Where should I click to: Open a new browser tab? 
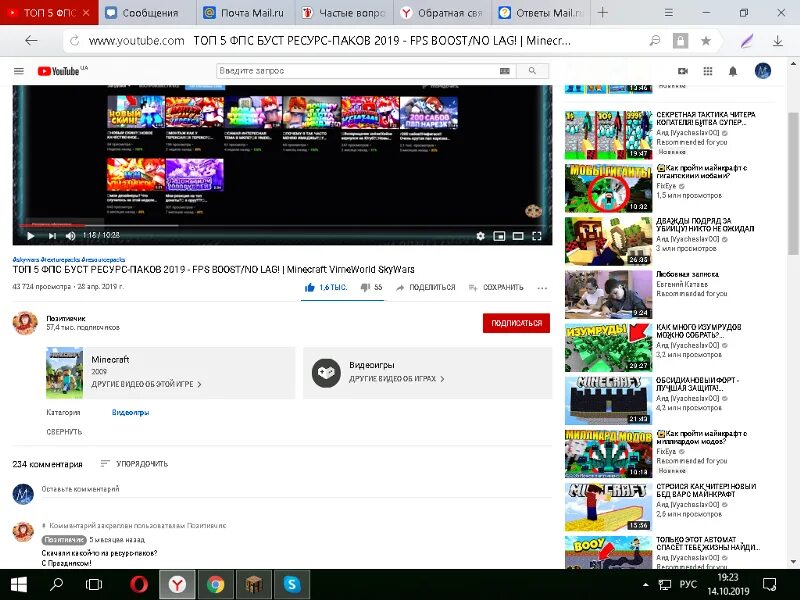click(603, 13)
